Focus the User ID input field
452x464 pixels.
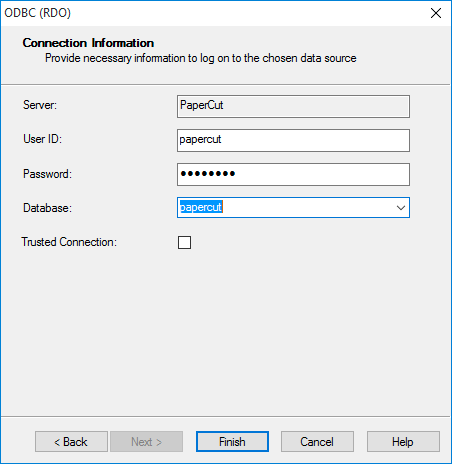point(293,140)
